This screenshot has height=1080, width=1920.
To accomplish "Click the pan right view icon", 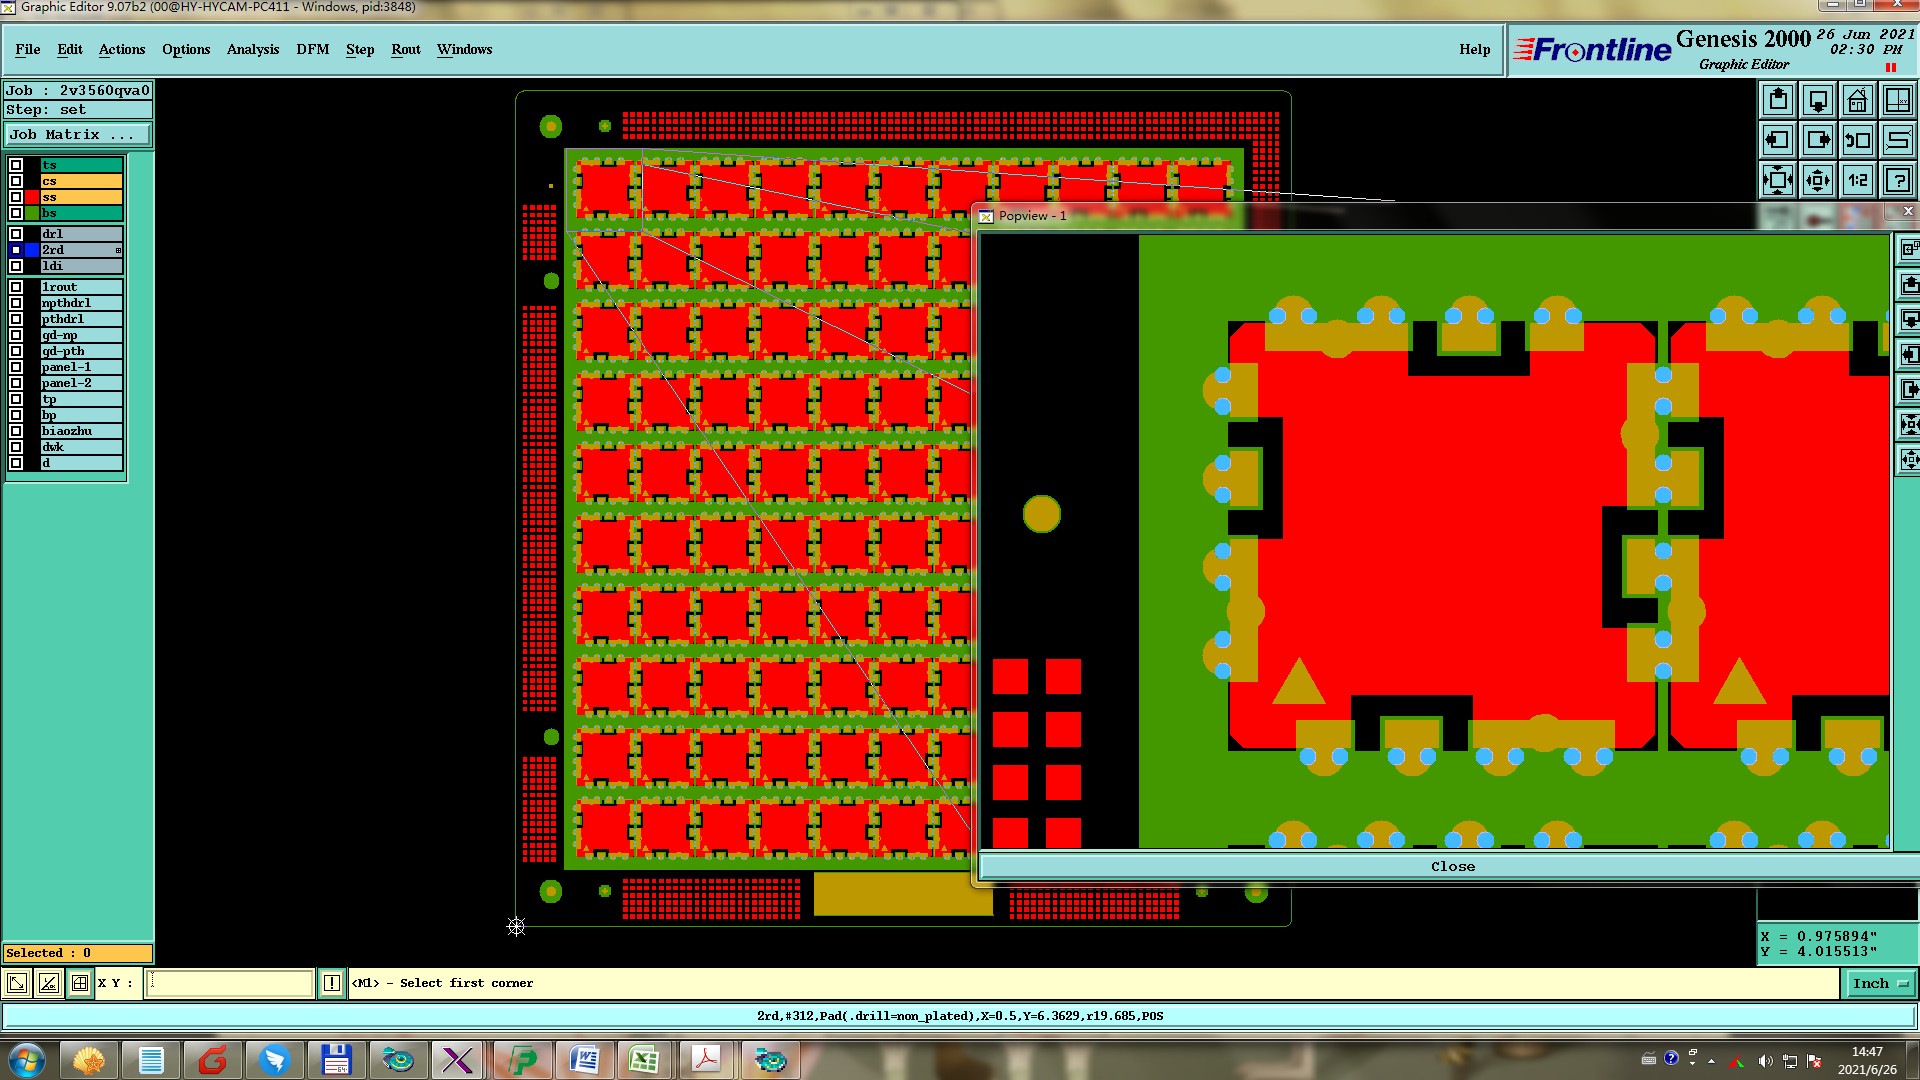I will point(1818,140).
